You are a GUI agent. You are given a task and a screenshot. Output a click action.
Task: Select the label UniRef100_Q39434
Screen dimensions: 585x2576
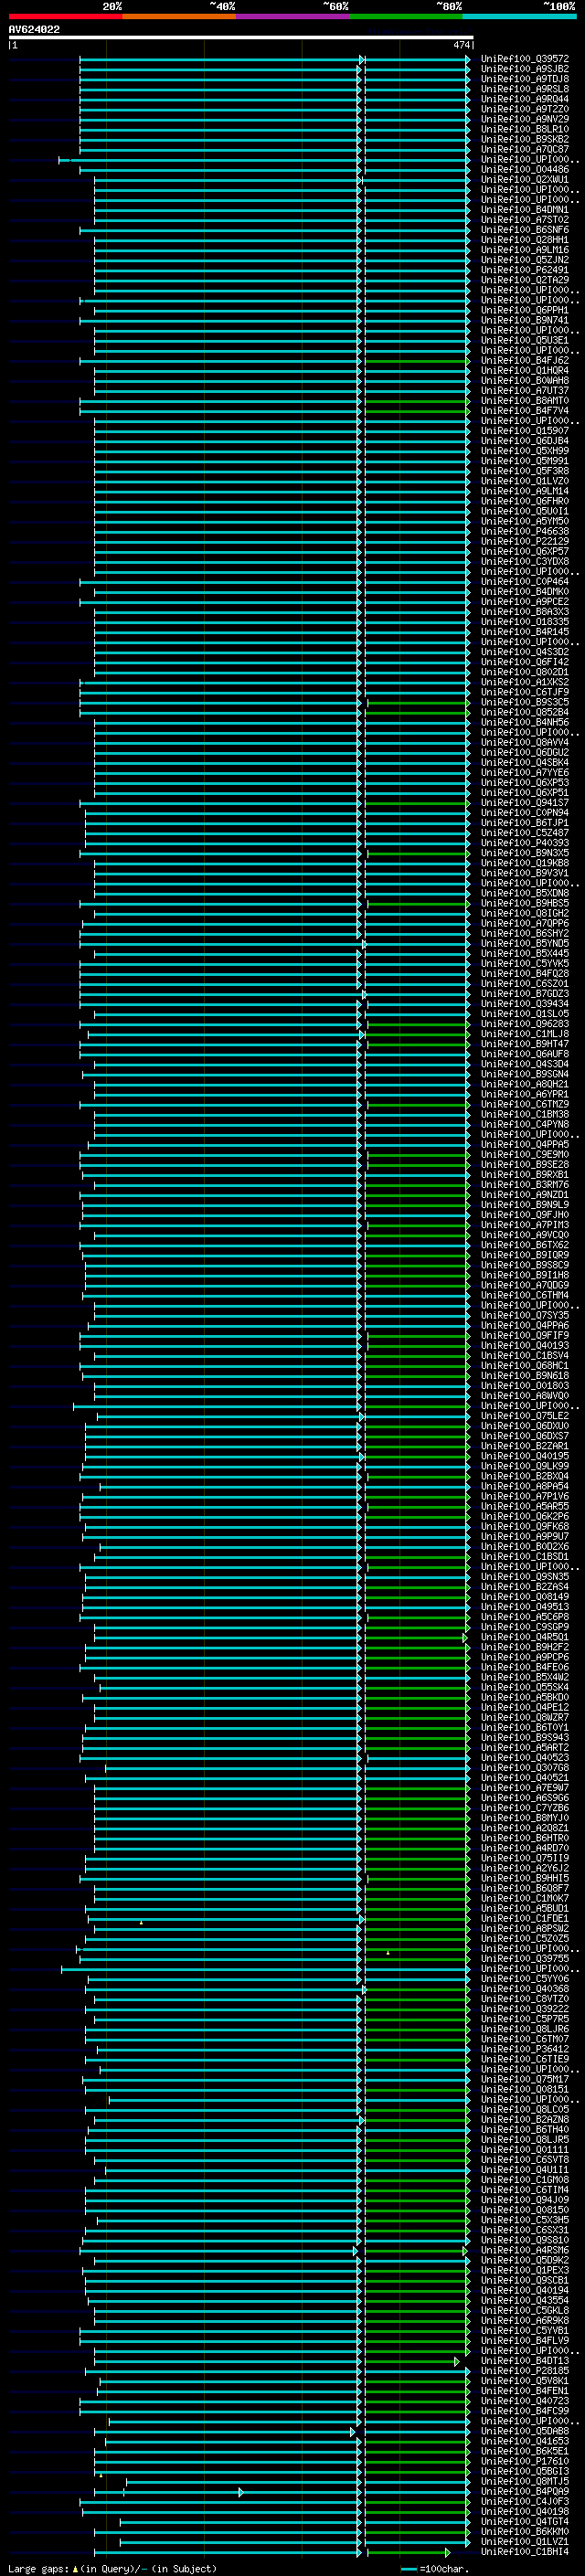point(525,1003)
